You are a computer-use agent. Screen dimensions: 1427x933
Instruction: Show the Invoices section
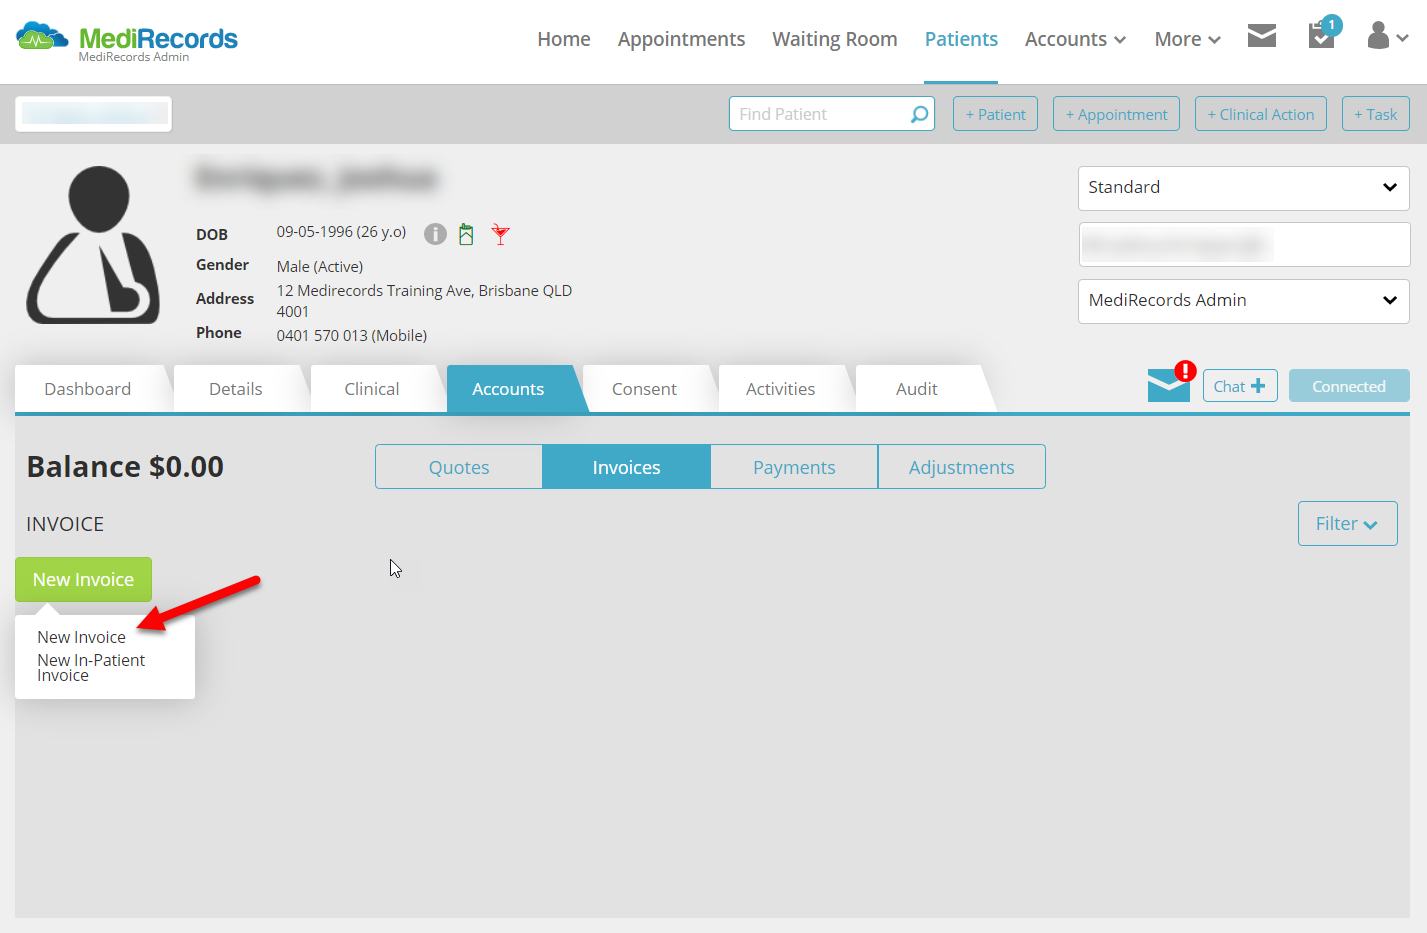[626, 467]
